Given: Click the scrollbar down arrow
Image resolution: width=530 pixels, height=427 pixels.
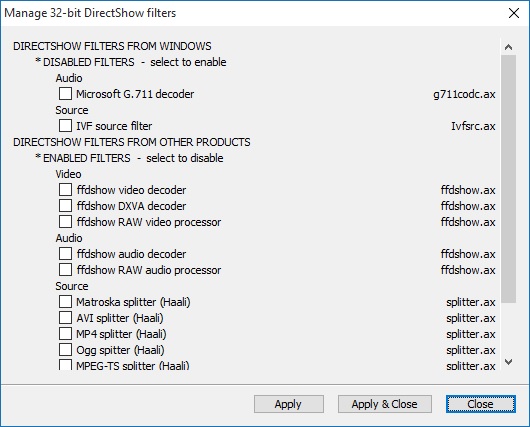Looking at the screenshot, I should tap(508, 362).
